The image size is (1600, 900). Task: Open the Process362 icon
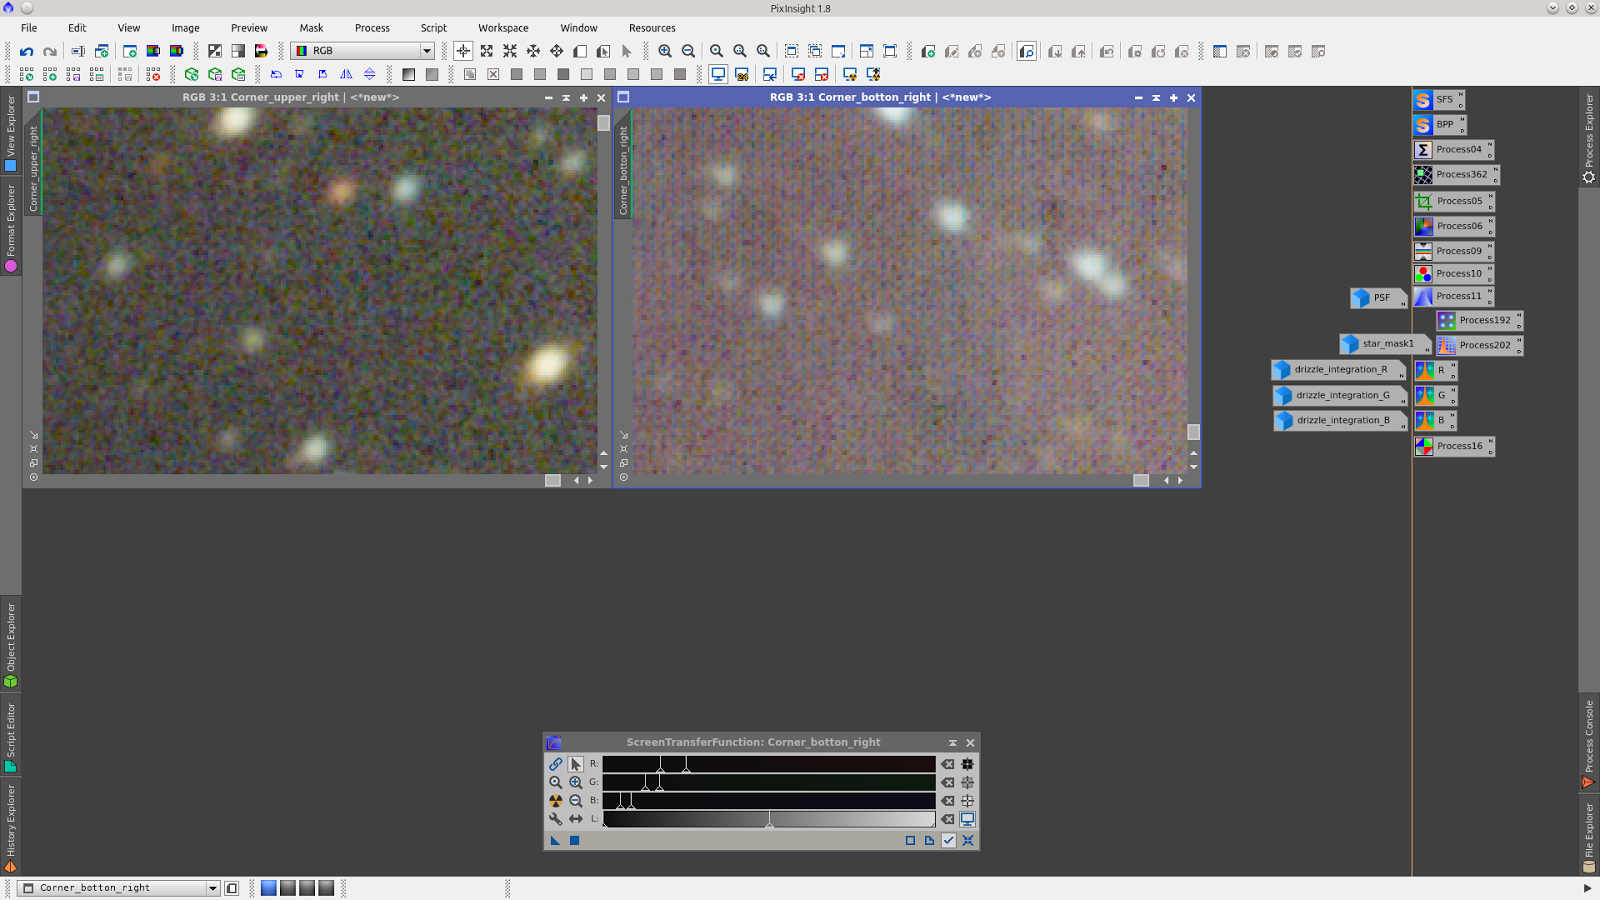click(1456, 175)
